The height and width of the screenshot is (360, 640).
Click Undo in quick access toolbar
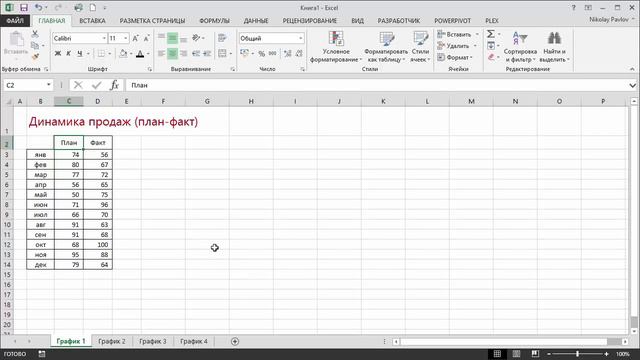38,7
